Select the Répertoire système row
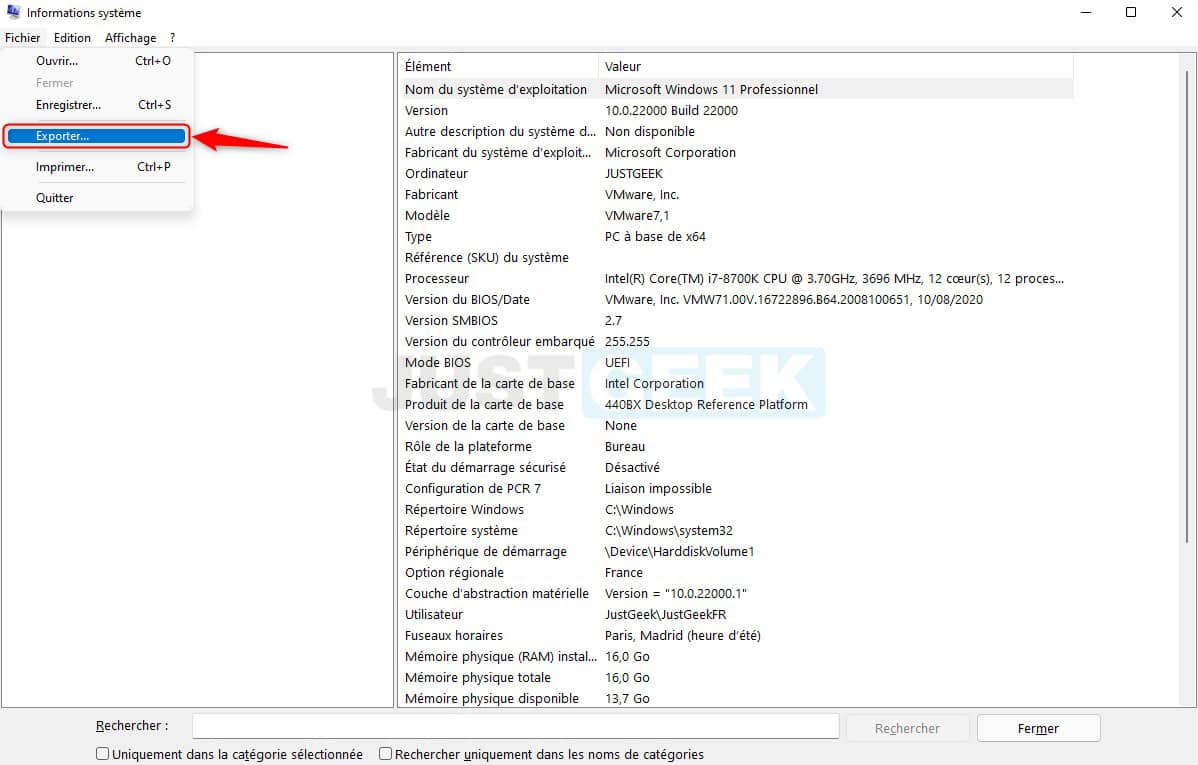Screen dimensions: 1198x765 736,531
